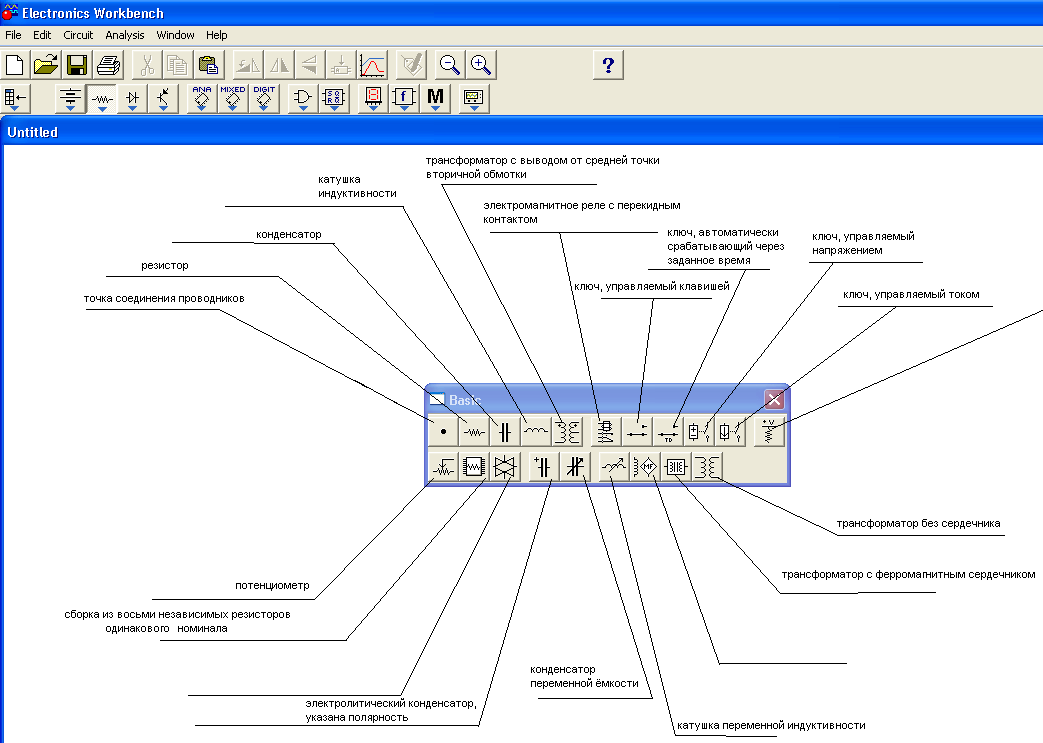Click the question mark Help button
This screenshot has width=1043, height=743.
(608, 65)
